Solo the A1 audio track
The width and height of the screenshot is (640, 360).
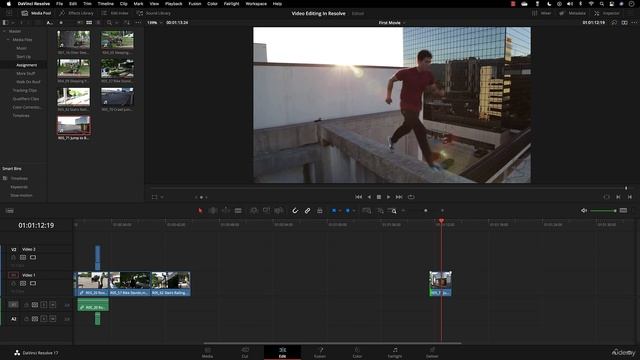[x=44, y=305]
